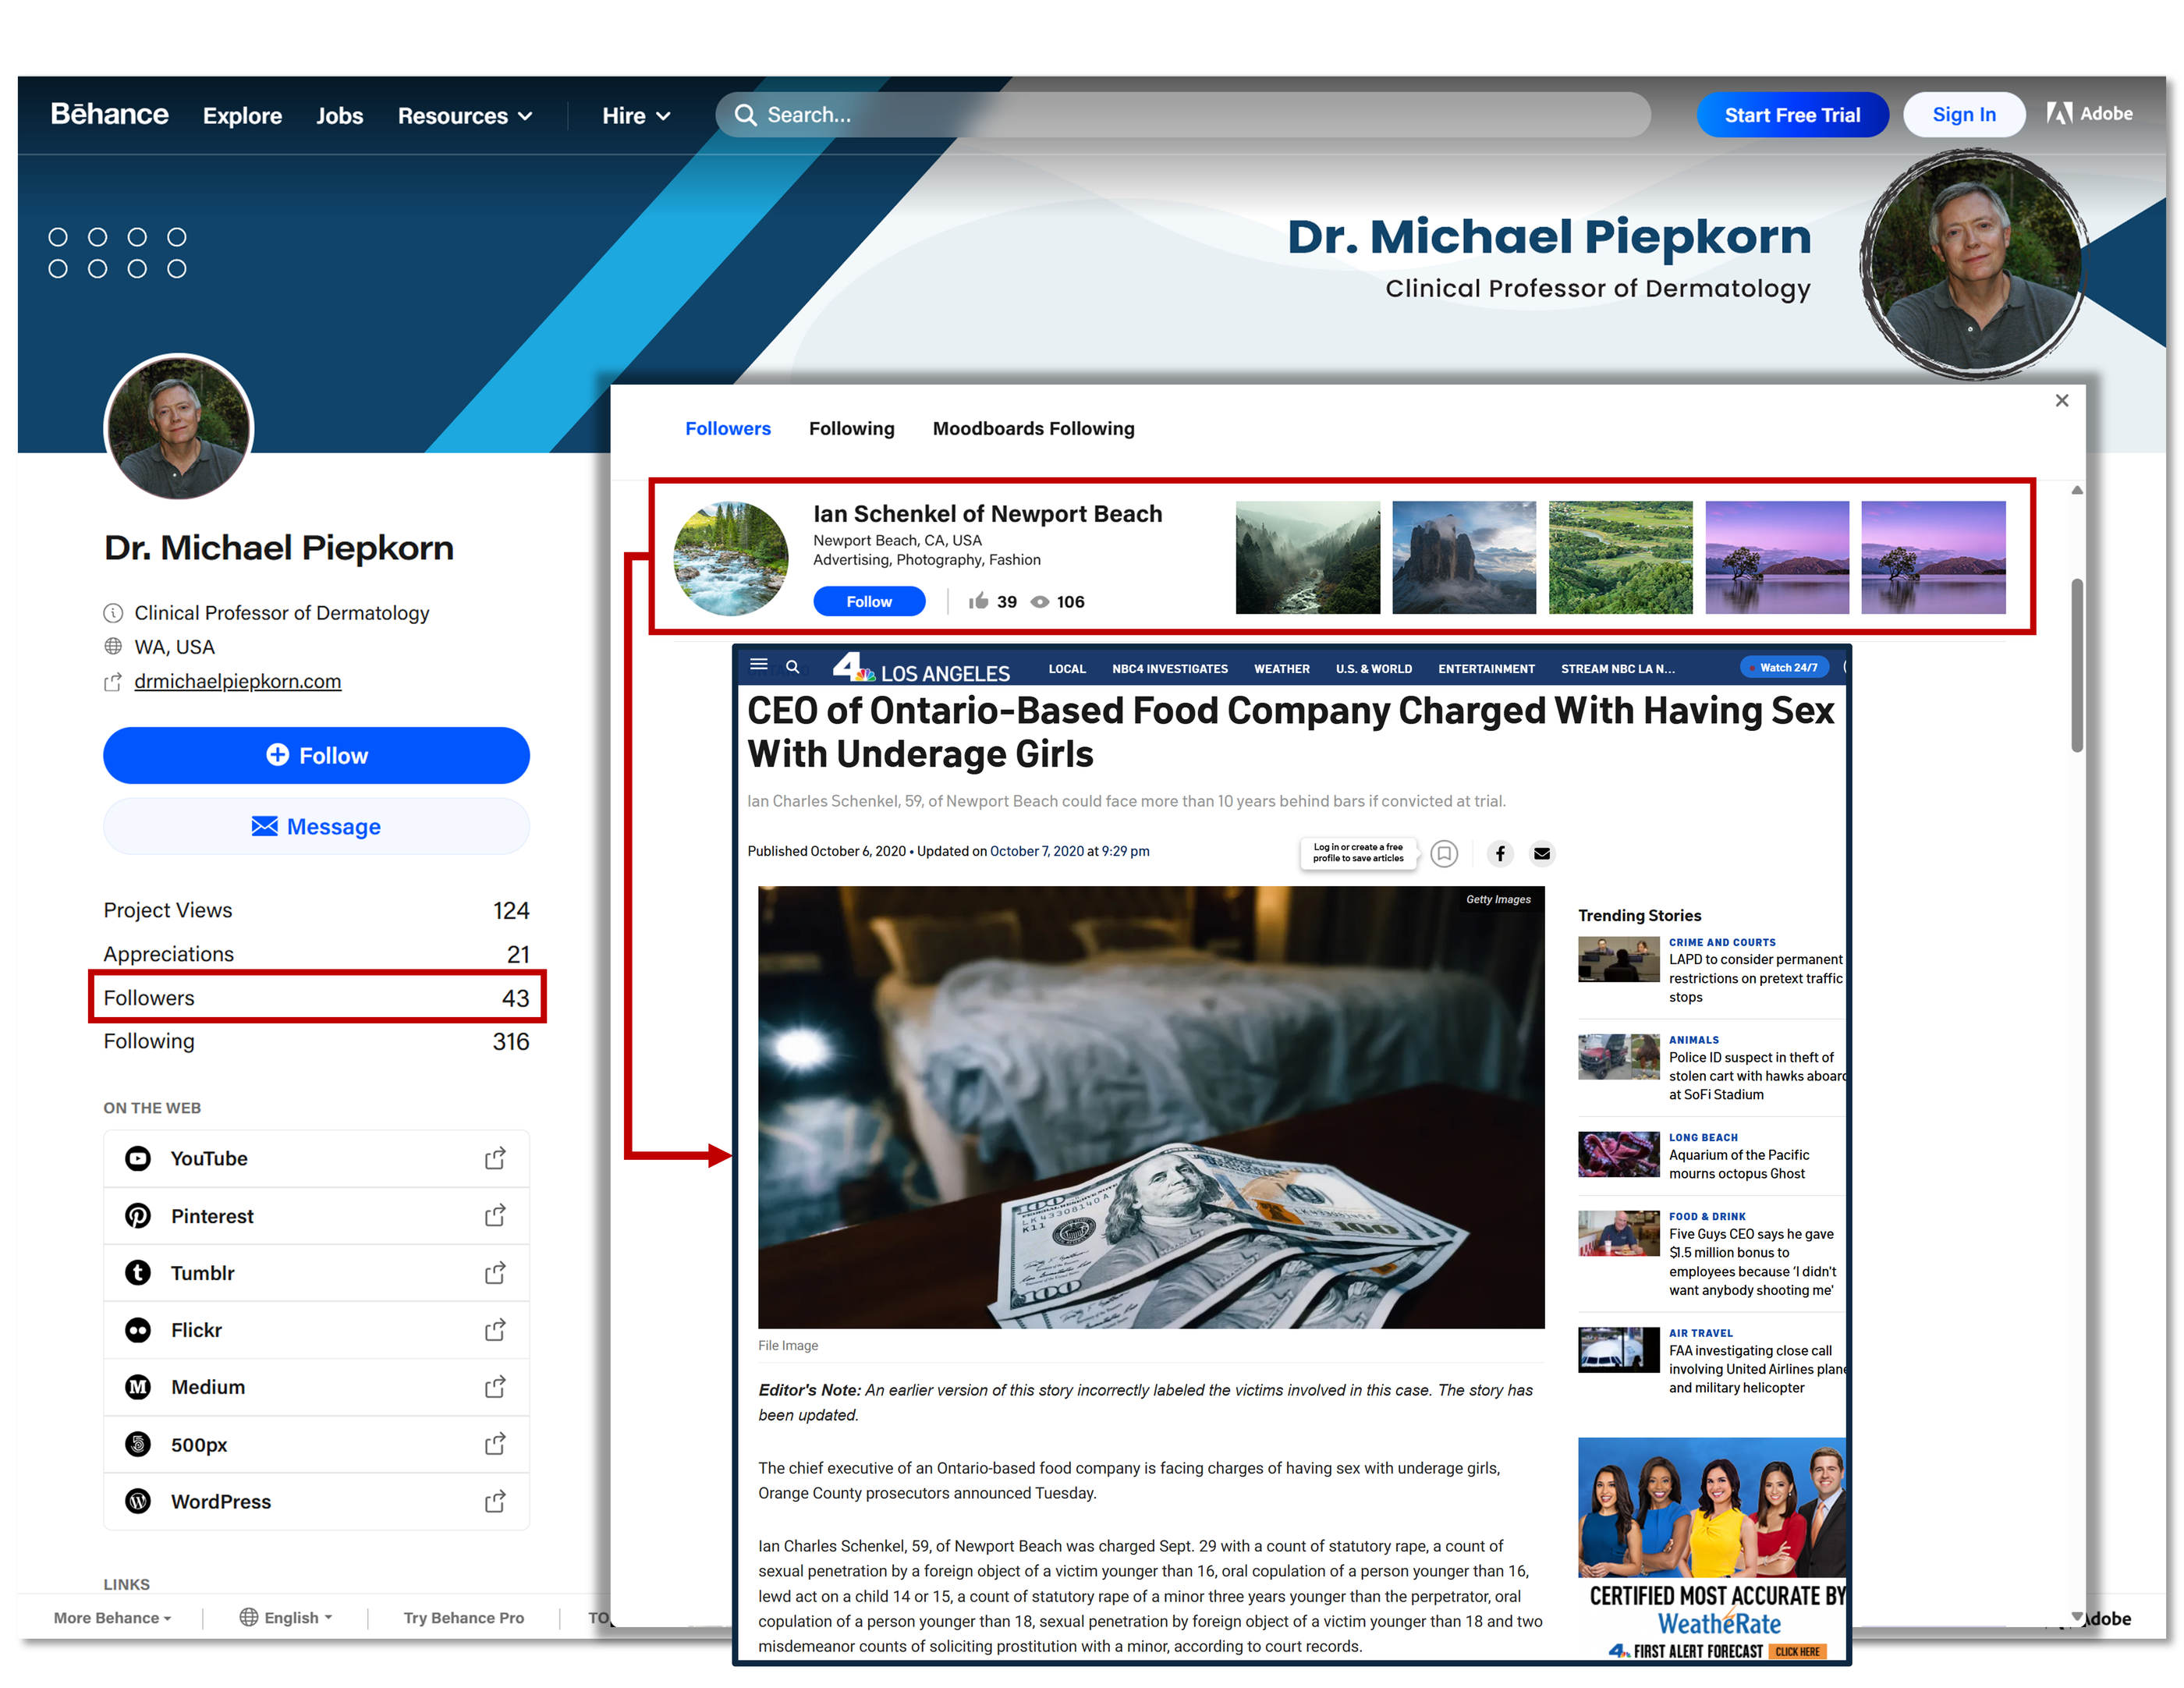Image resolution: width=2184 pixels, height=1688 pixels.
Task: Click the magnifier icon in Behance search bar
Action: click(745, 115)
